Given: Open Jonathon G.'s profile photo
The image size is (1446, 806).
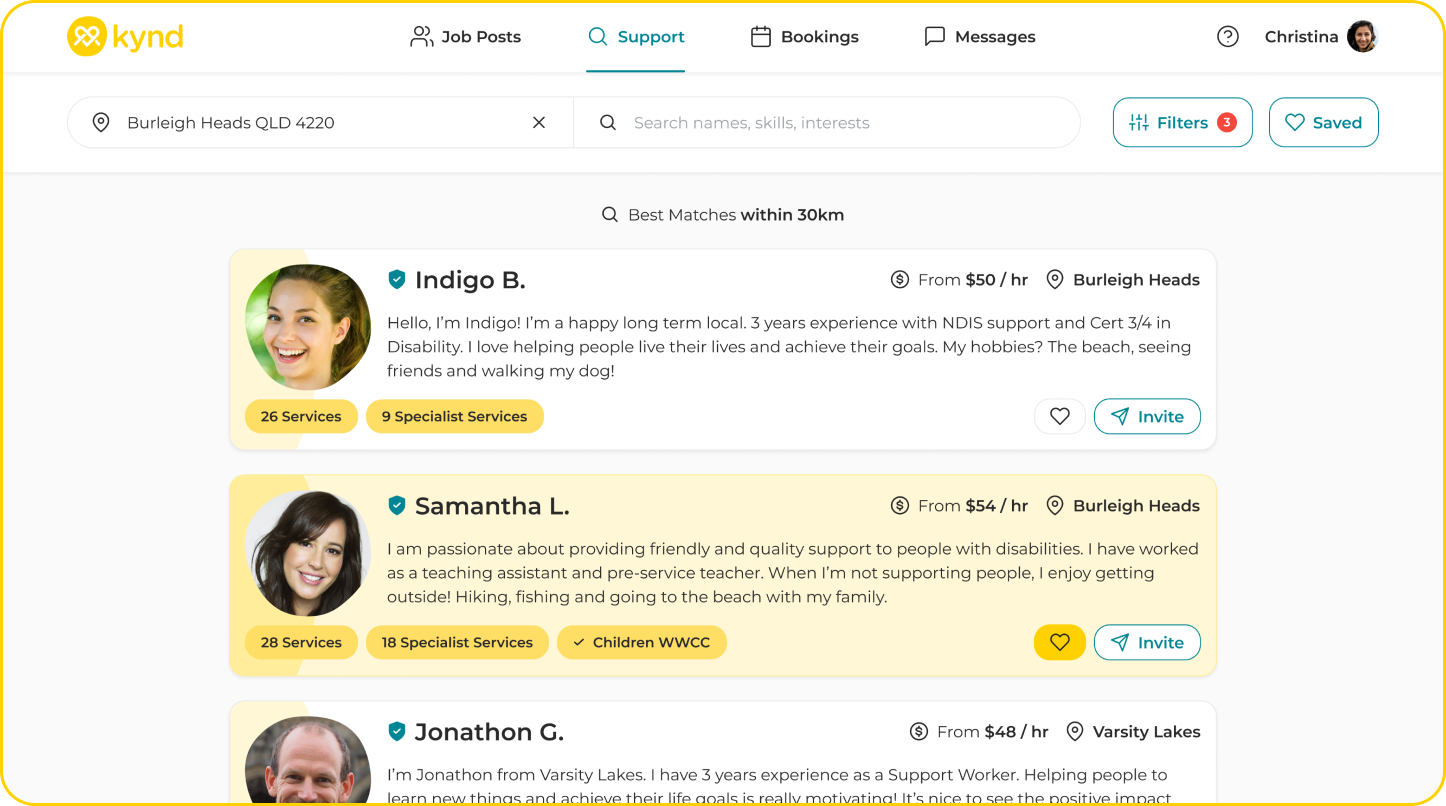Looking at the screenshot, I should [x=308, y=761].
